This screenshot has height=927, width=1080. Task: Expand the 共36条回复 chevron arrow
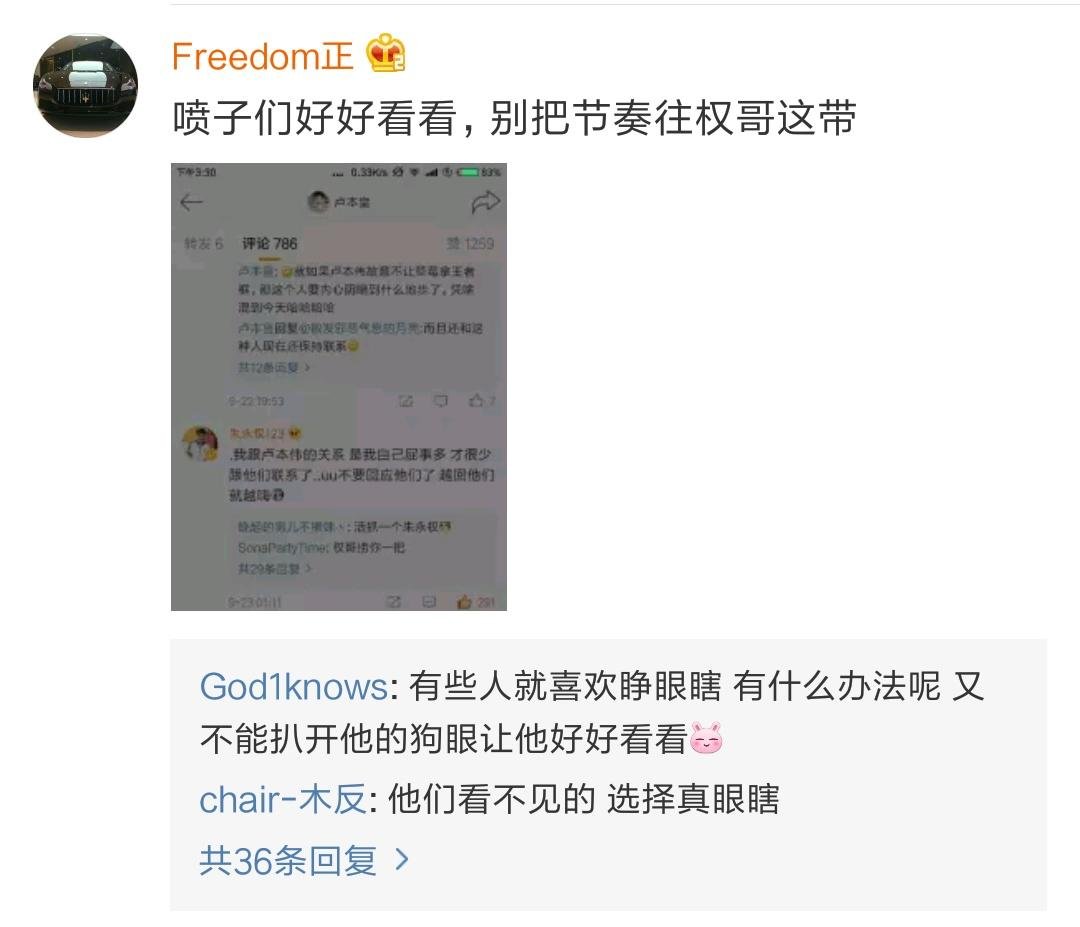[x=402, y=860]
